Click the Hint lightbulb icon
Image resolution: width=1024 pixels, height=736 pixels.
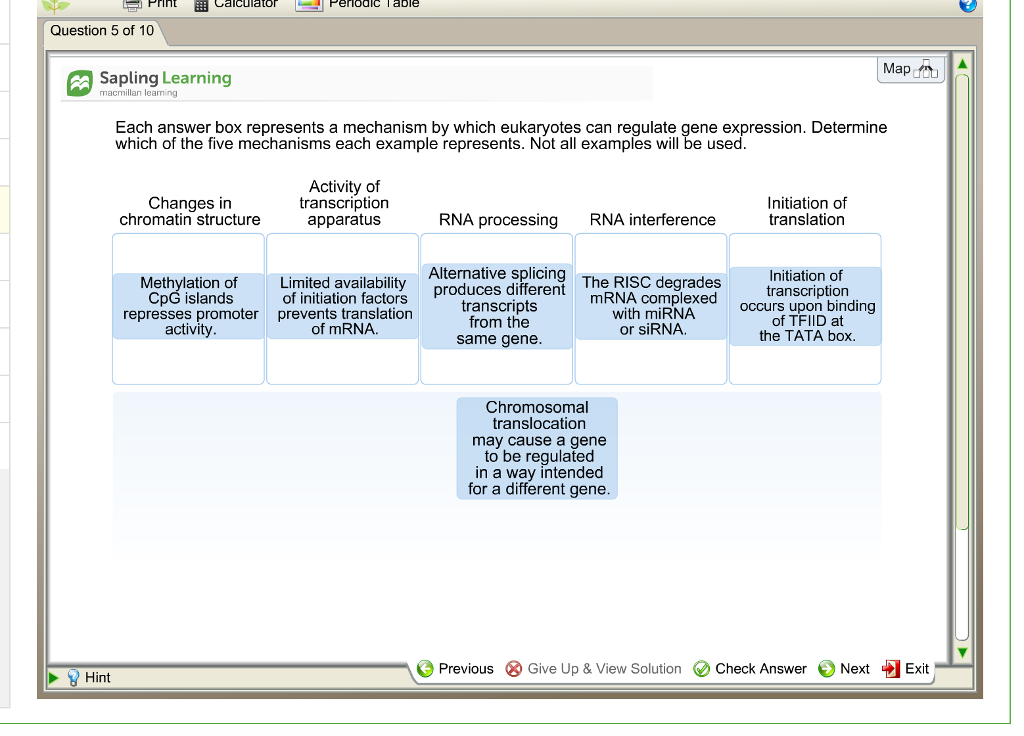[73, 677]
